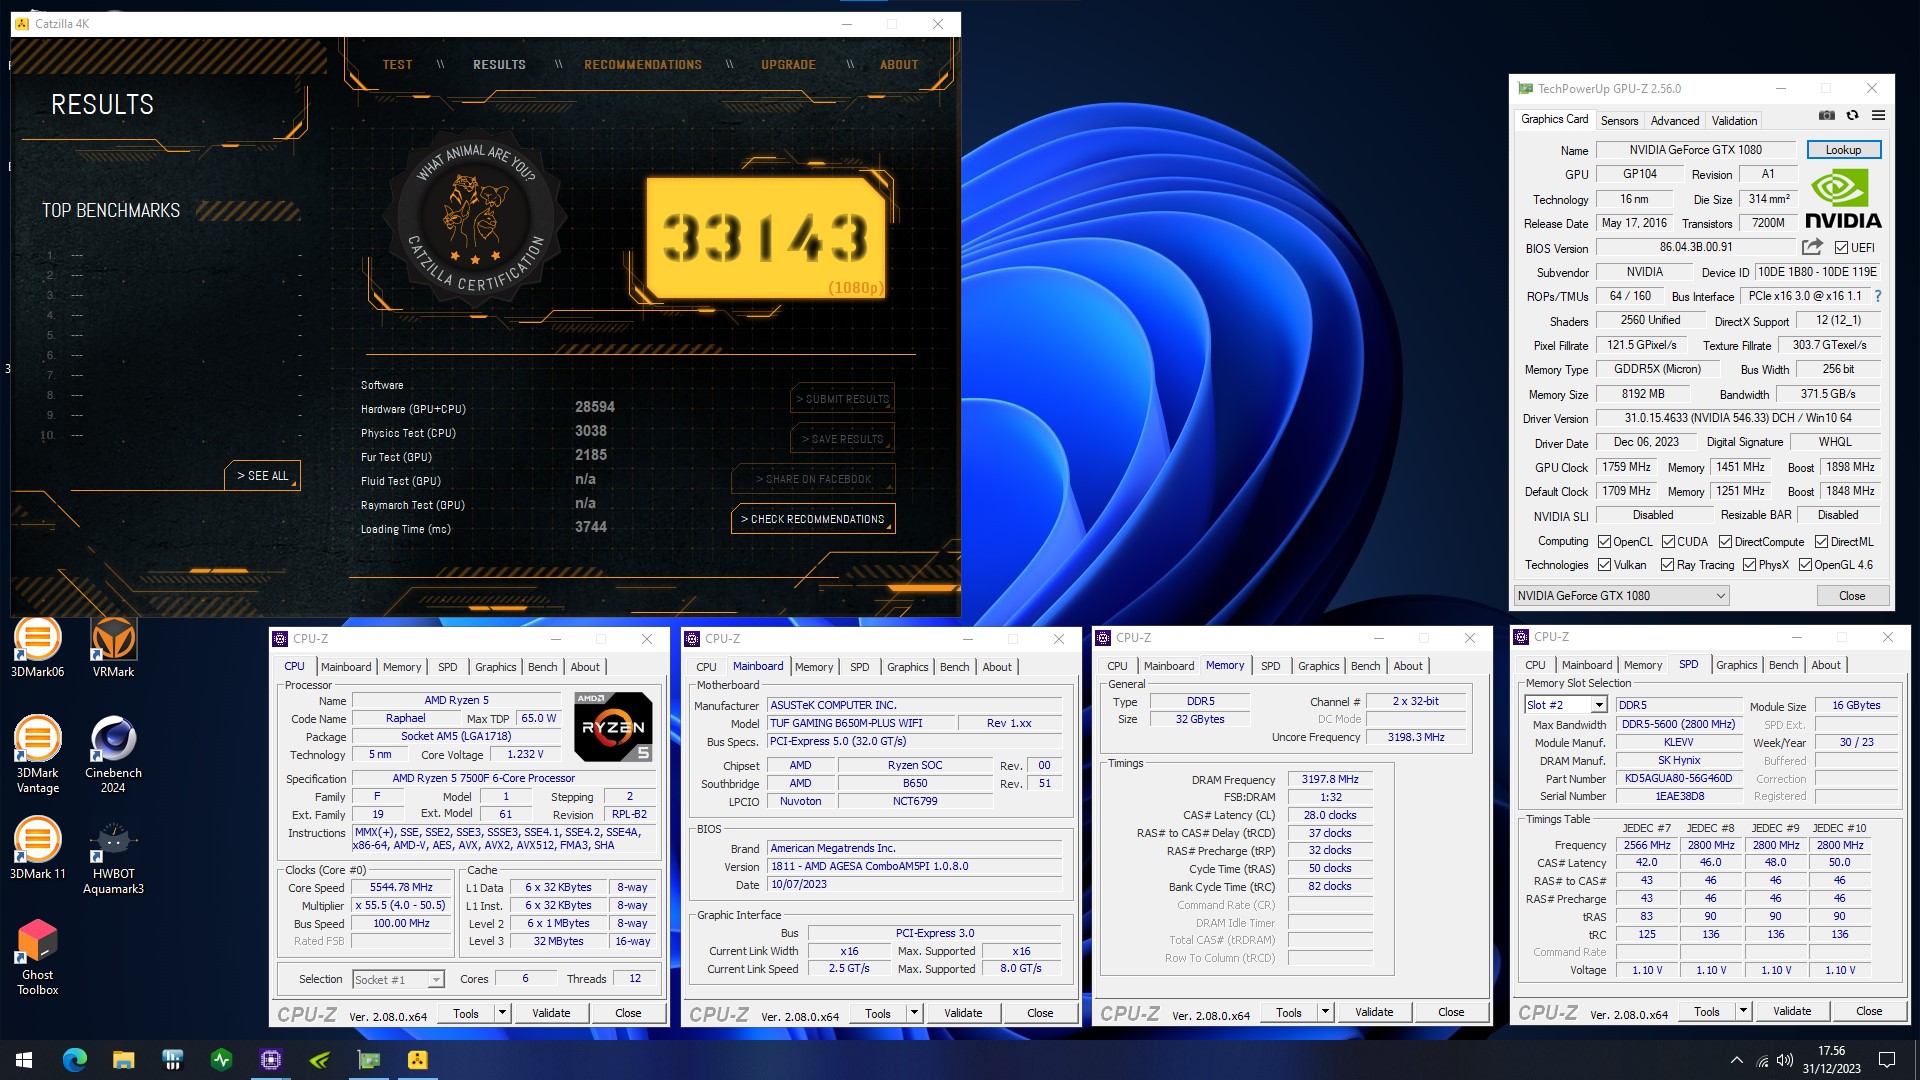Open the 3DMark Vantage desktop icon
Image resolution: width=1920 pixels, height=1080 pixels.
coord(37,755)
